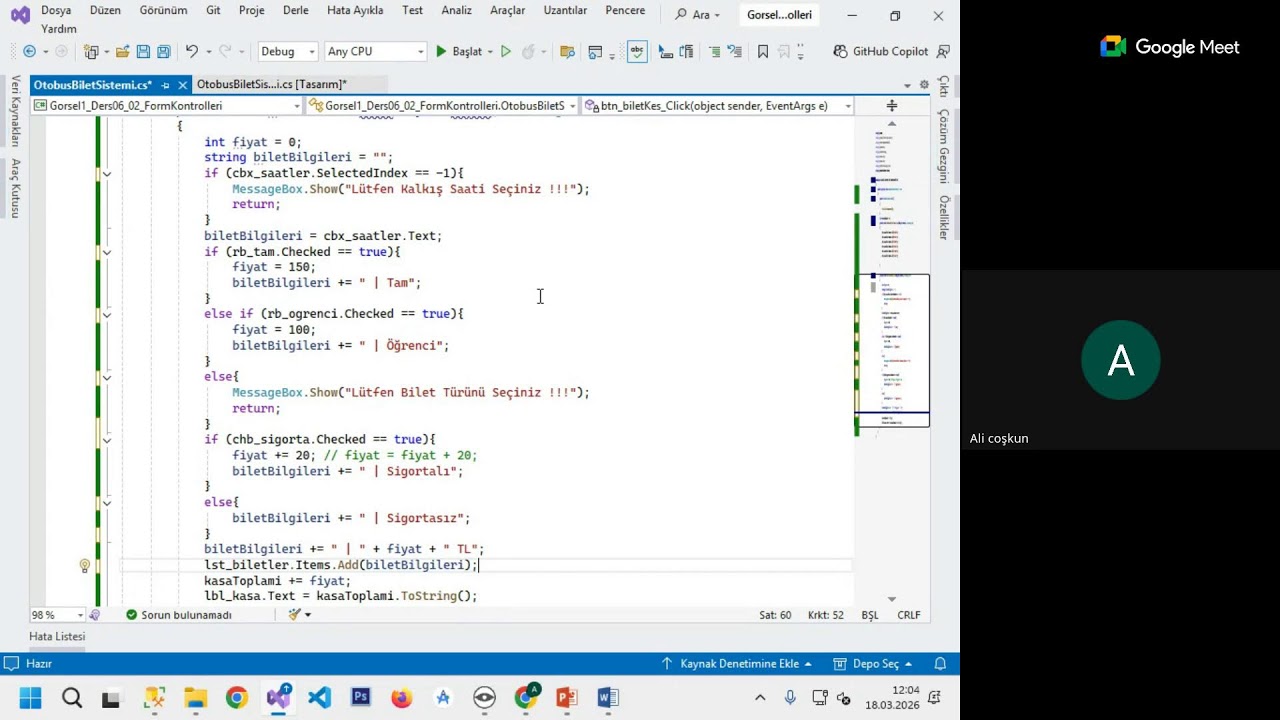
Task: Click the navigate back arrow in toolbar
Action: 29,51
